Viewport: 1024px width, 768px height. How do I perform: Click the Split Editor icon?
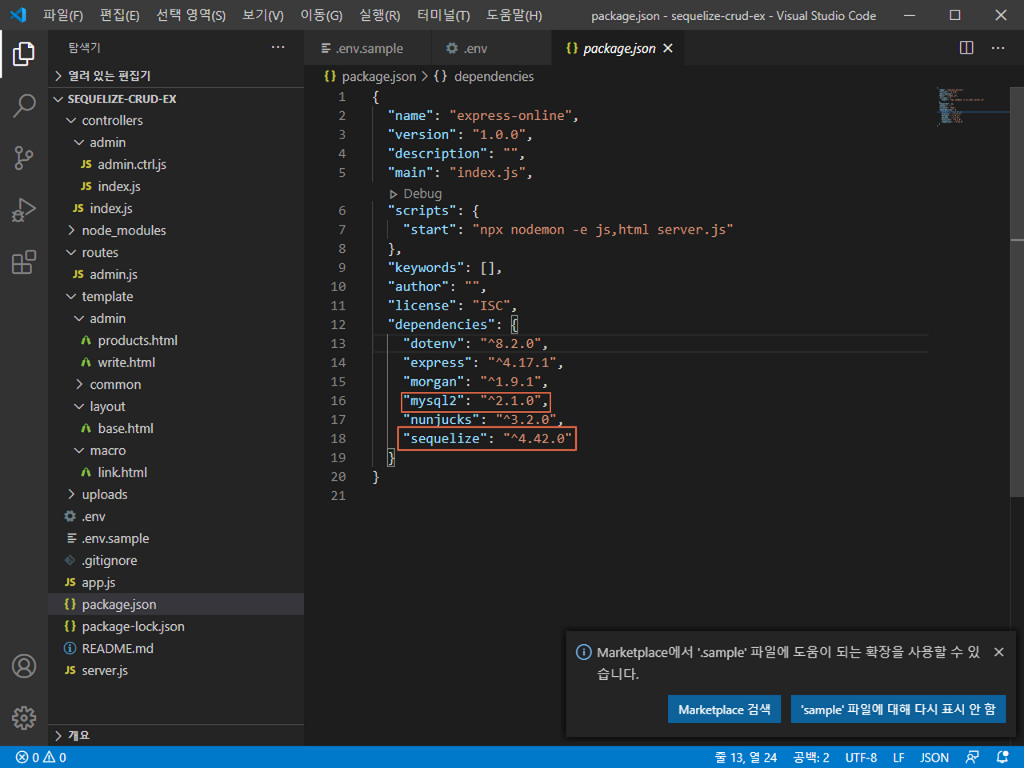[967, 48]
